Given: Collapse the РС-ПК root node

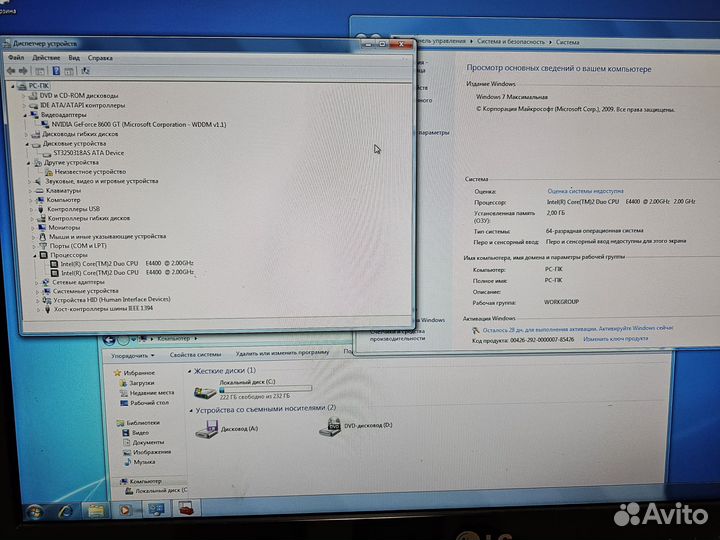Looking at the screenshot, I should pos(13,86).
